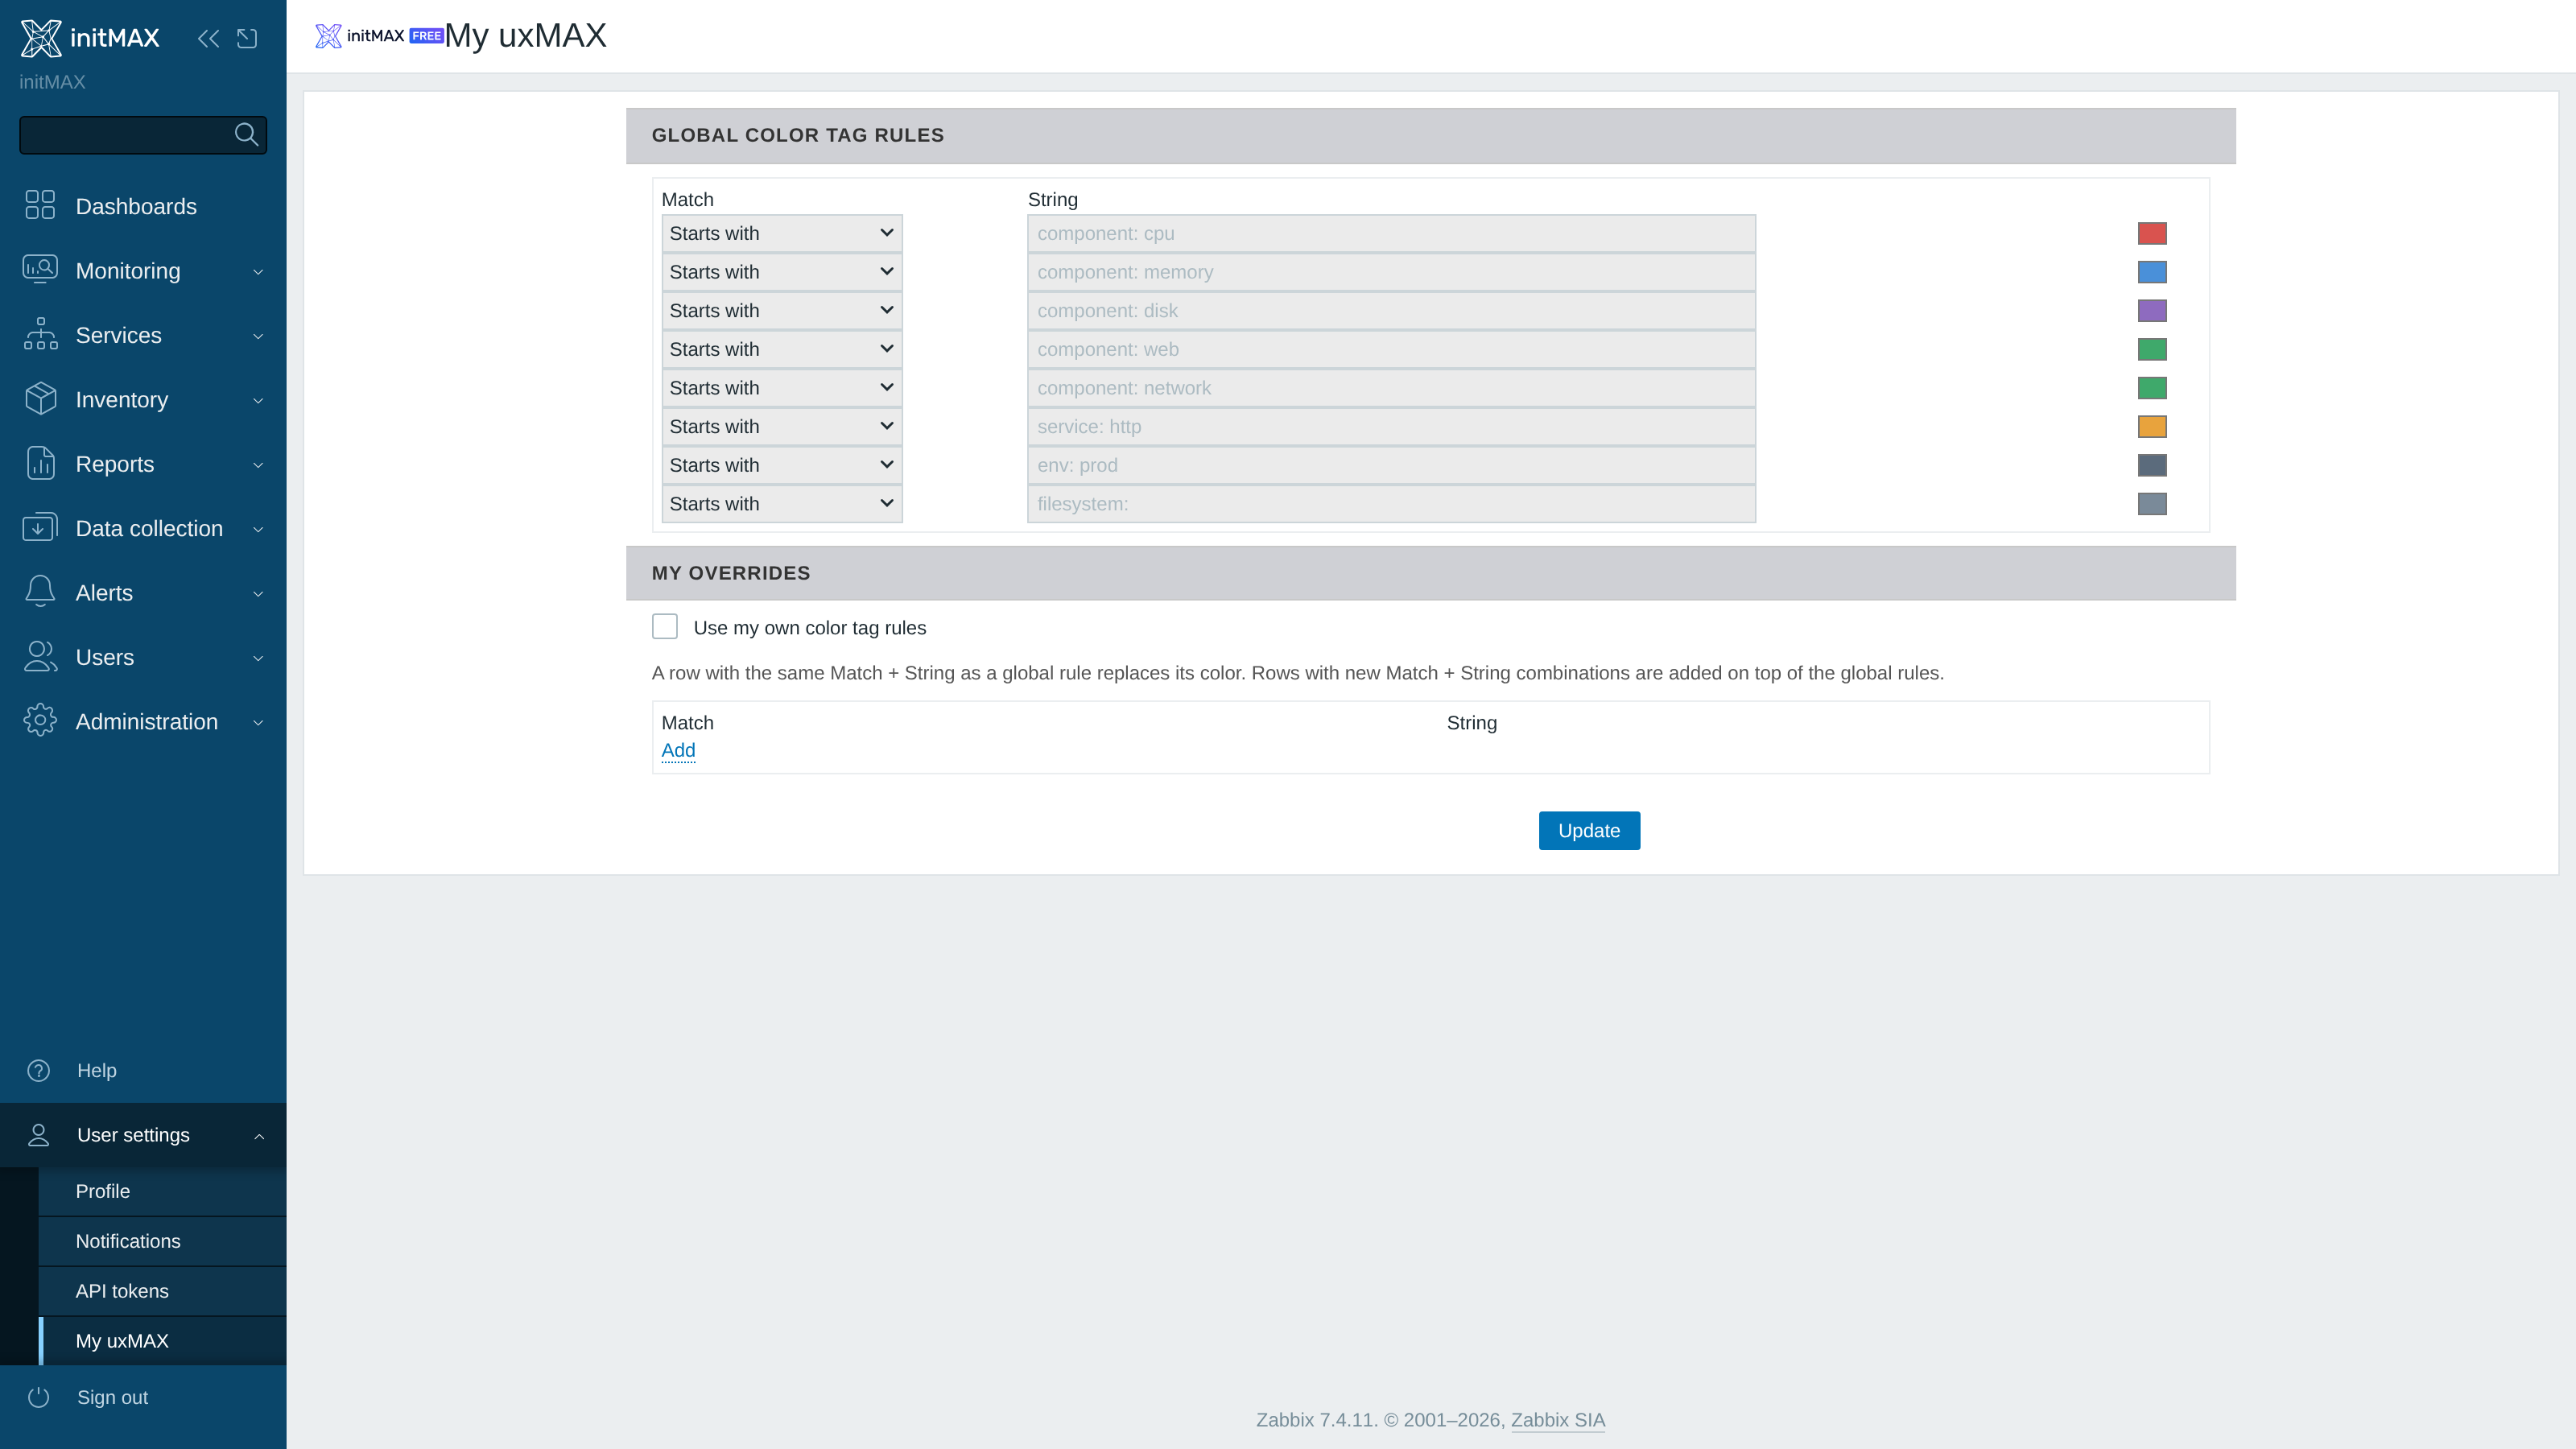Click the gray swatch for filesystem: rule
Screen dimensions: 2576x1449
click(2152, 504)
